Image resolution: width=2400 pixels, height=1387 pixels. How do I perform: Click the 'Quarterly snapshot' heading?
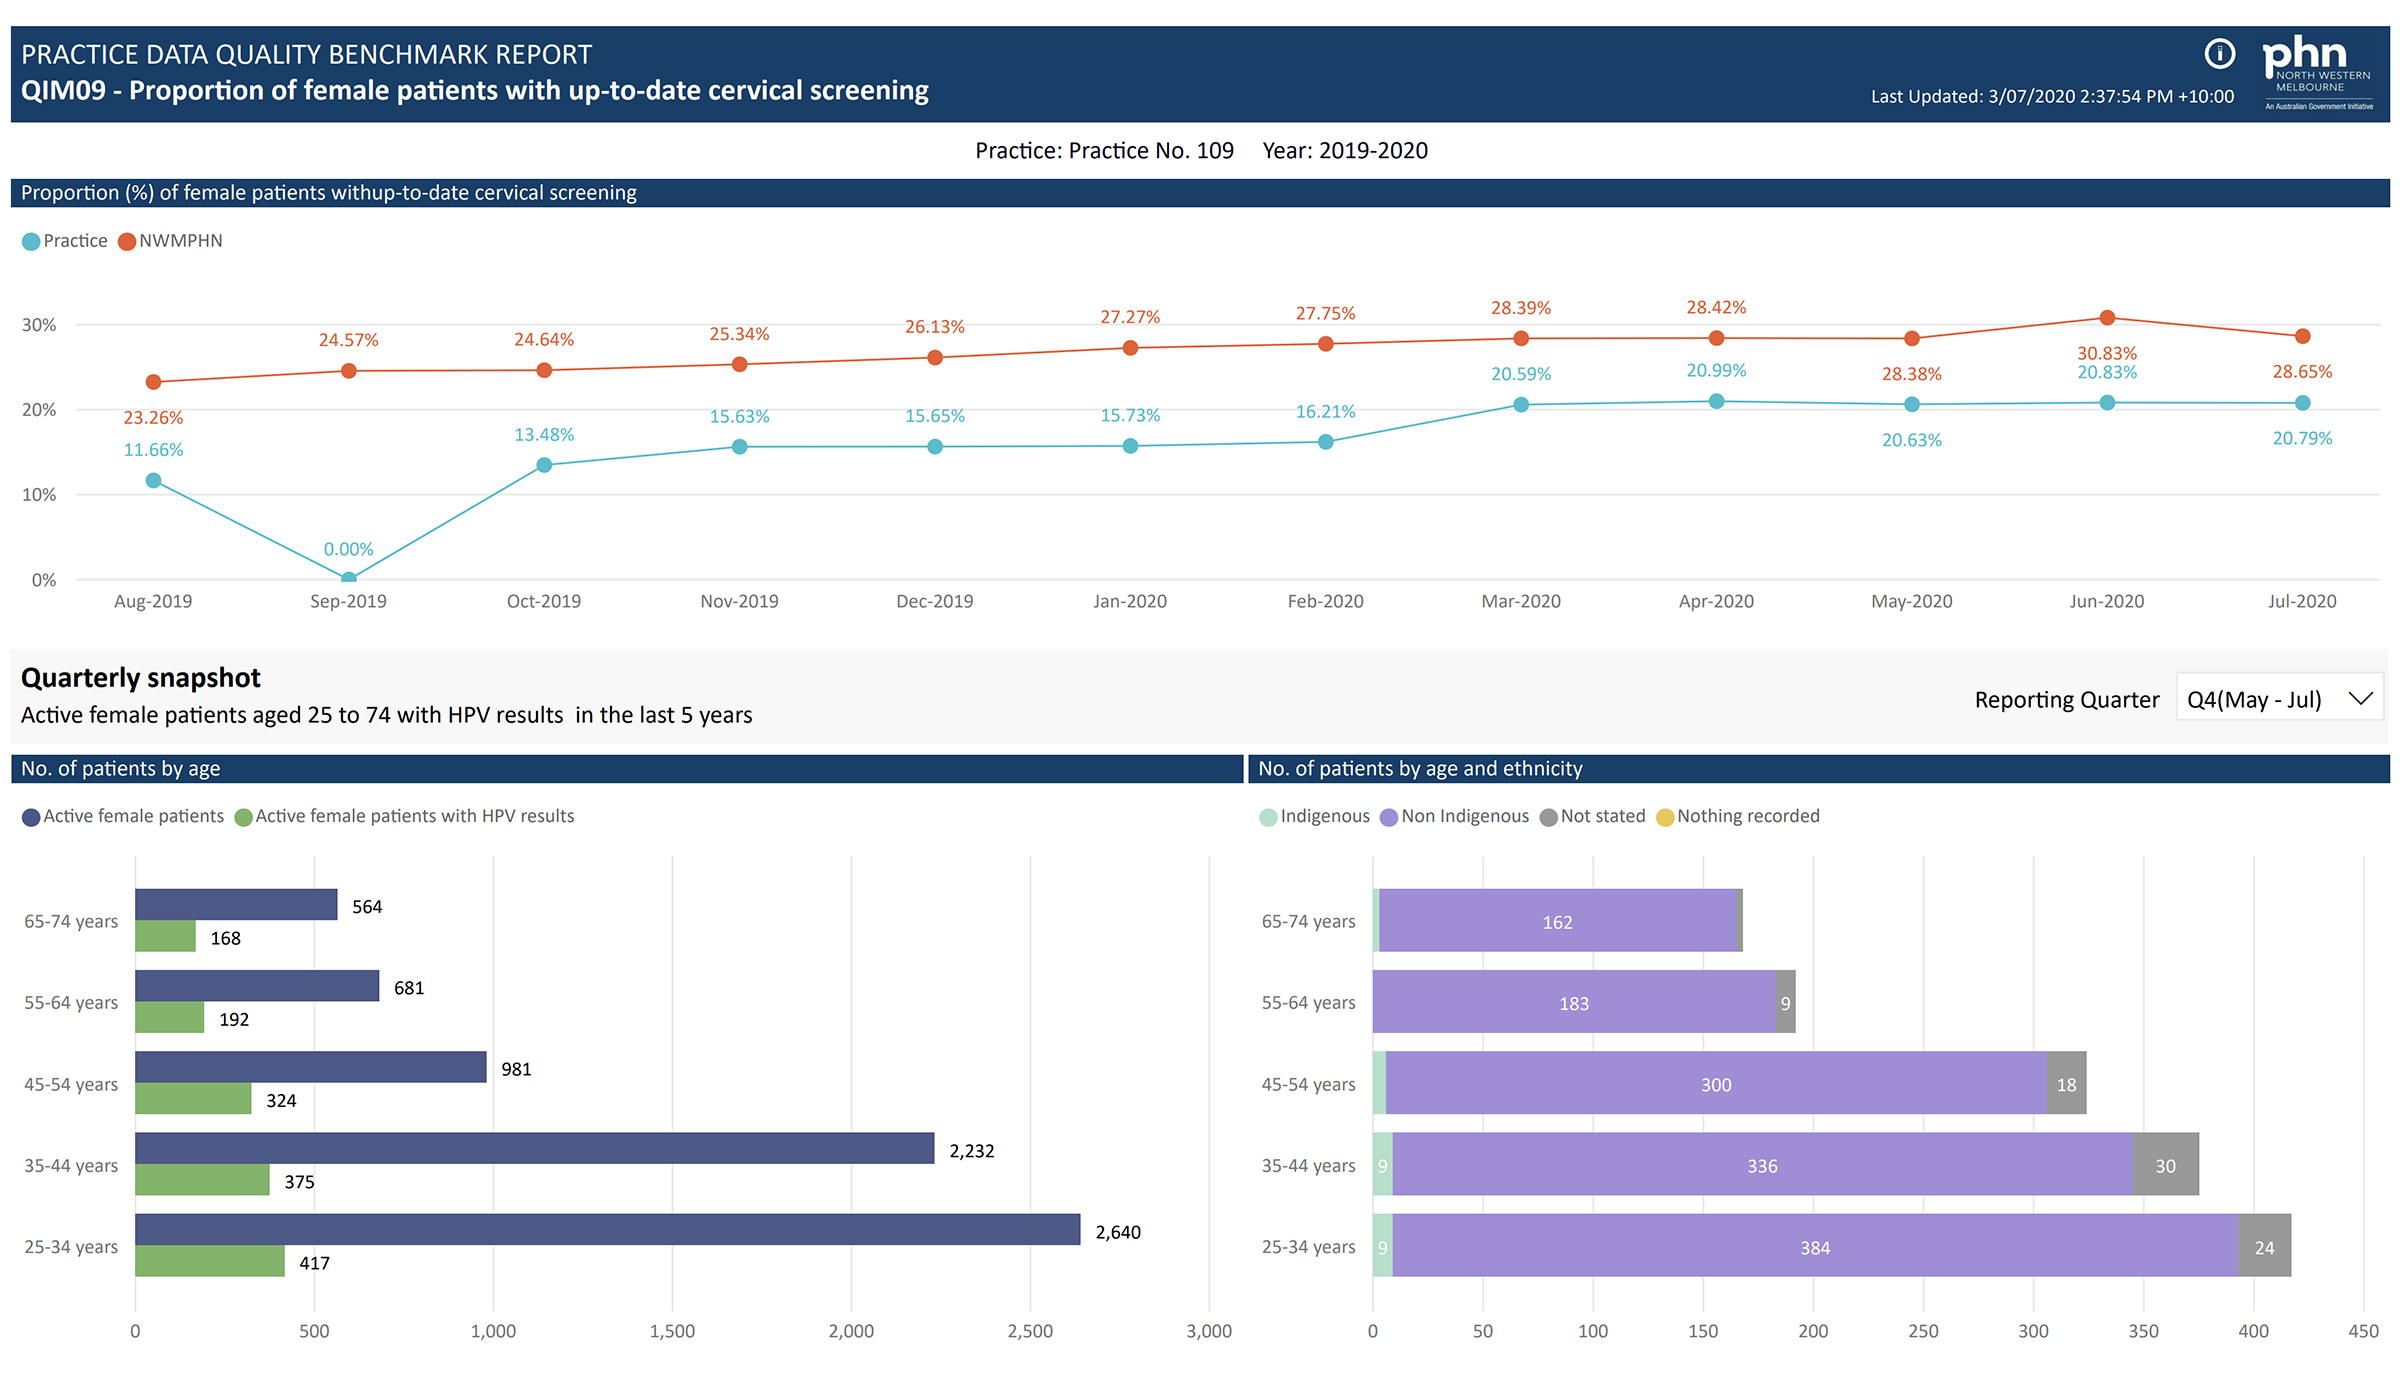click(x=140, y=677)
